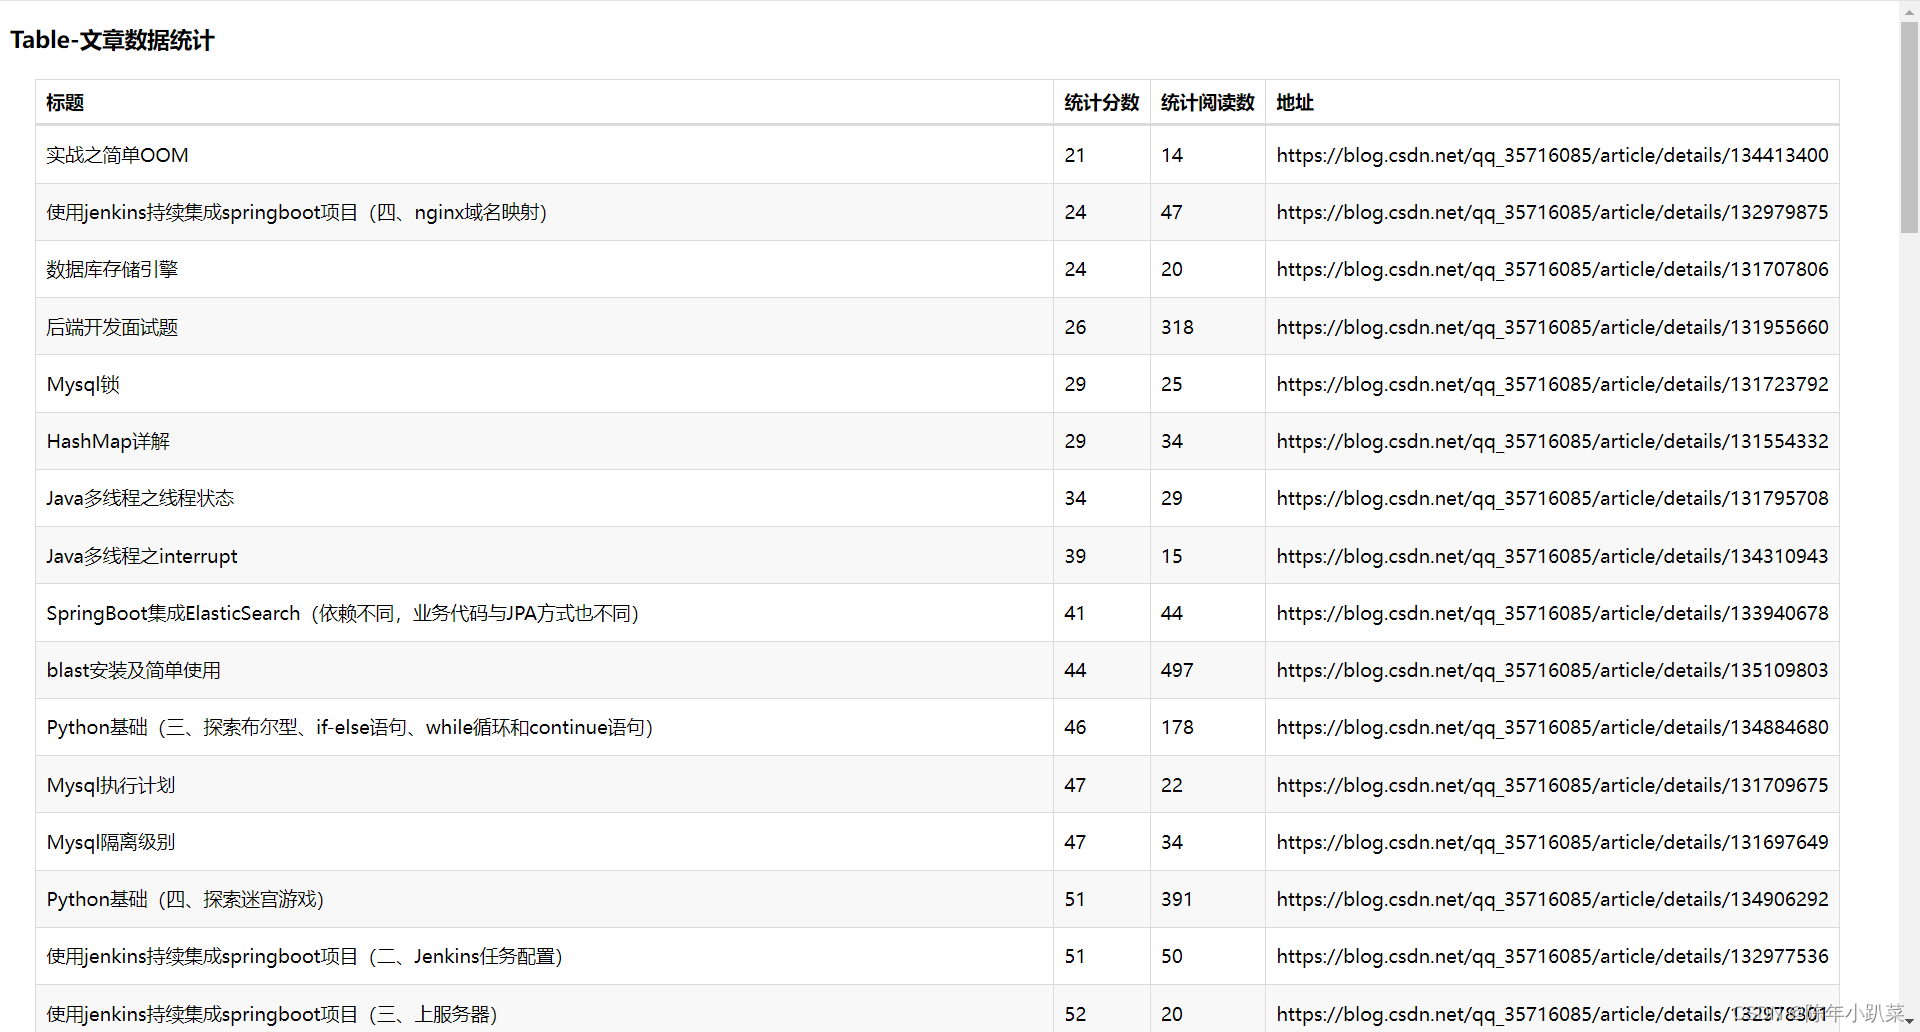Select the SpringBoot集成ElasticSearch title
The height and width of the screenshot is (1032, 1920).
click(x=343, y=613)
